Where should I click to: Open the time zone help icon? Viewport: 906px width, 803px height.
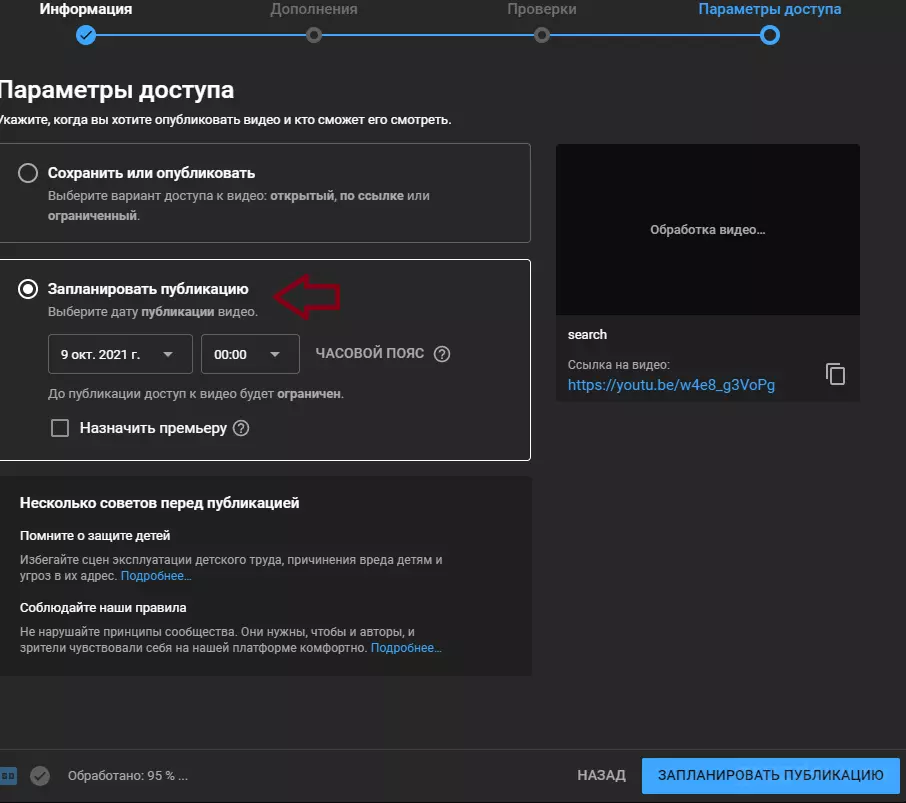pyautogui.click(x=442, y=354)
